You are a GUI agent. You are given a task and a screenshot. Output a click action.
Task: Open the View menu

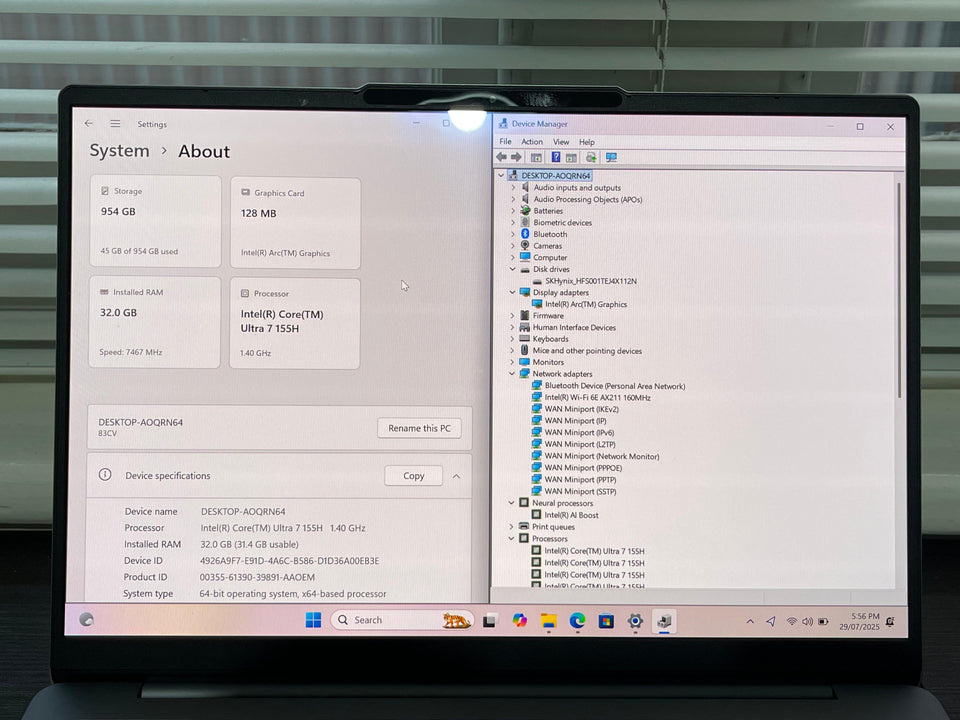click(561, 141)
